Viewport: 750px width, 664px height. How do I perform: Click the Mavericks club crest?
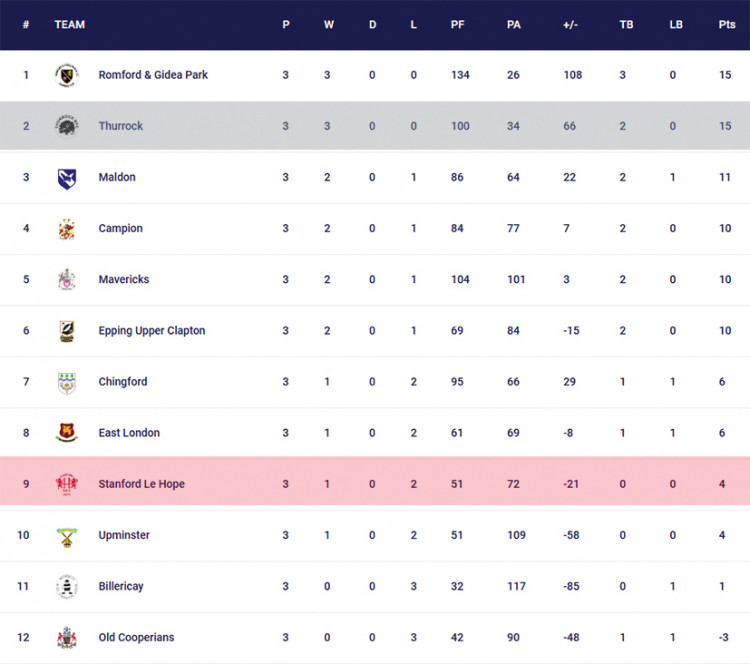click(67, 279)
